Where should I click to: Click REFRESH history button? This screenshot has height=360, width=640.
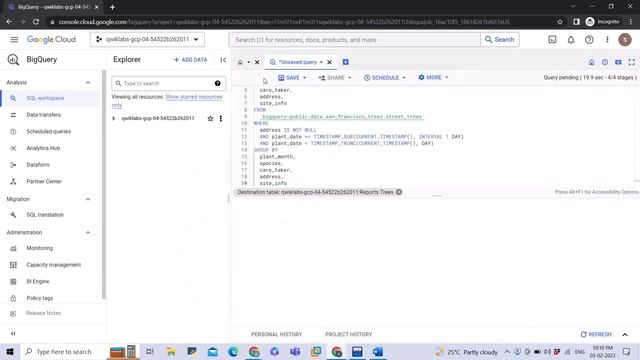(596, 334)
